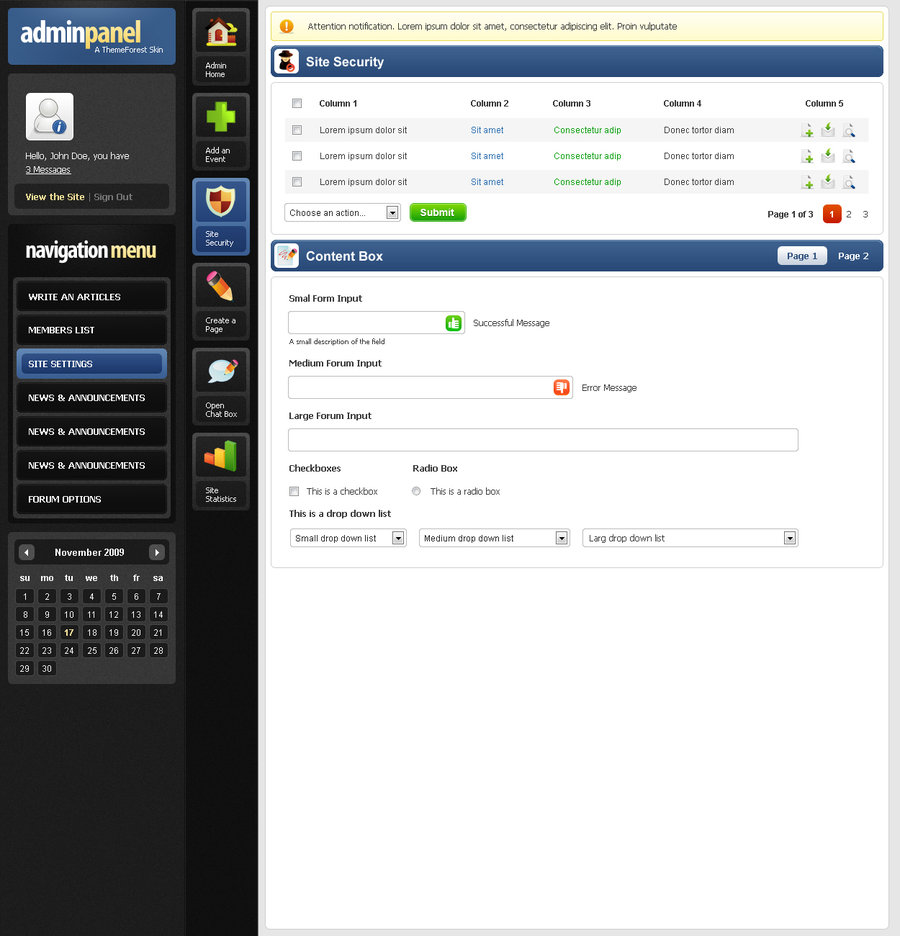Click the Smal Form Input field
This screenshot has height=936, width=900.
point(376,323)
